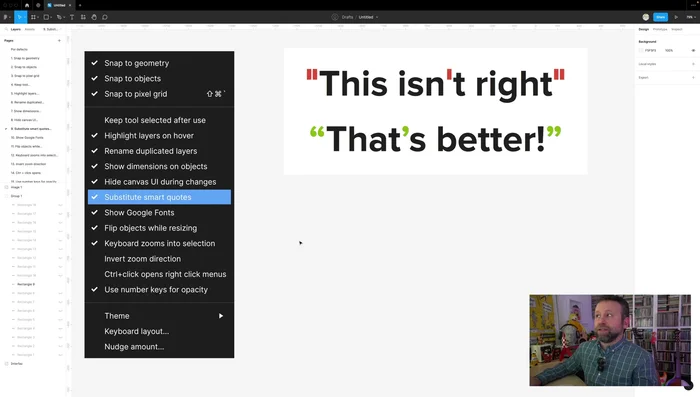Viewport: 700px width, 397px height.
Task: Switch to the Design tab
Action: coord(643,29)
